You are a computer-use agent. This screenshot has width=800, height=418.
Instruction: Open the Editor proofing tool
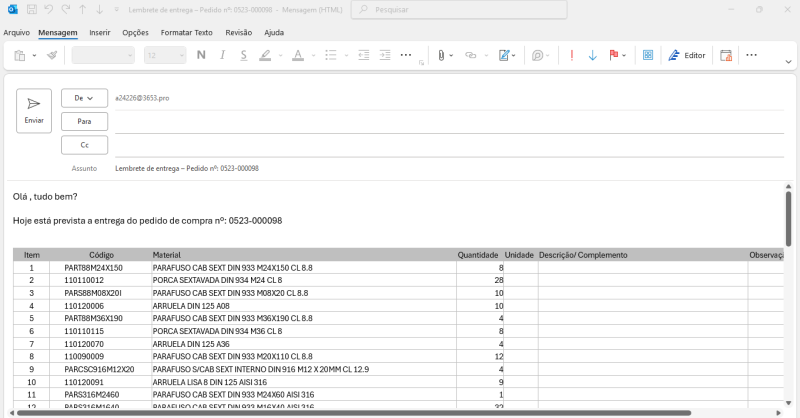pos(687,55)
